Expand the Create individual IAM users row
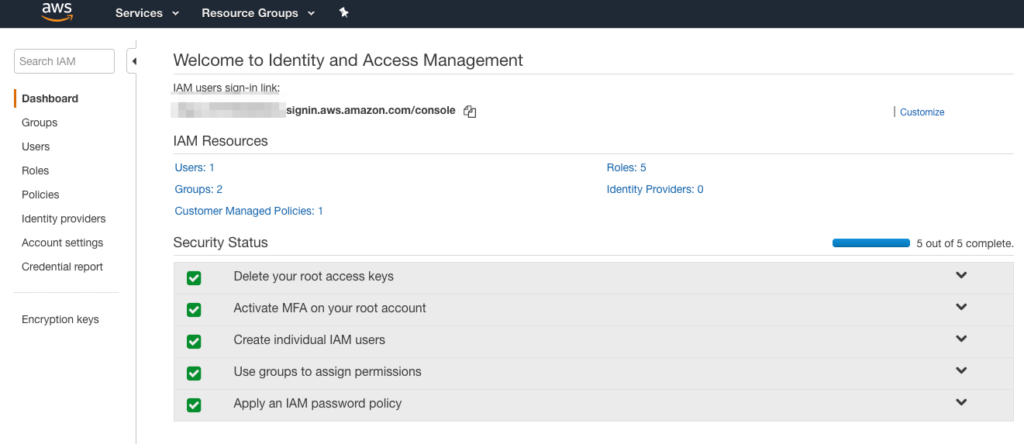The height and width of the screenshot is (444, 1024). [961, 338]
